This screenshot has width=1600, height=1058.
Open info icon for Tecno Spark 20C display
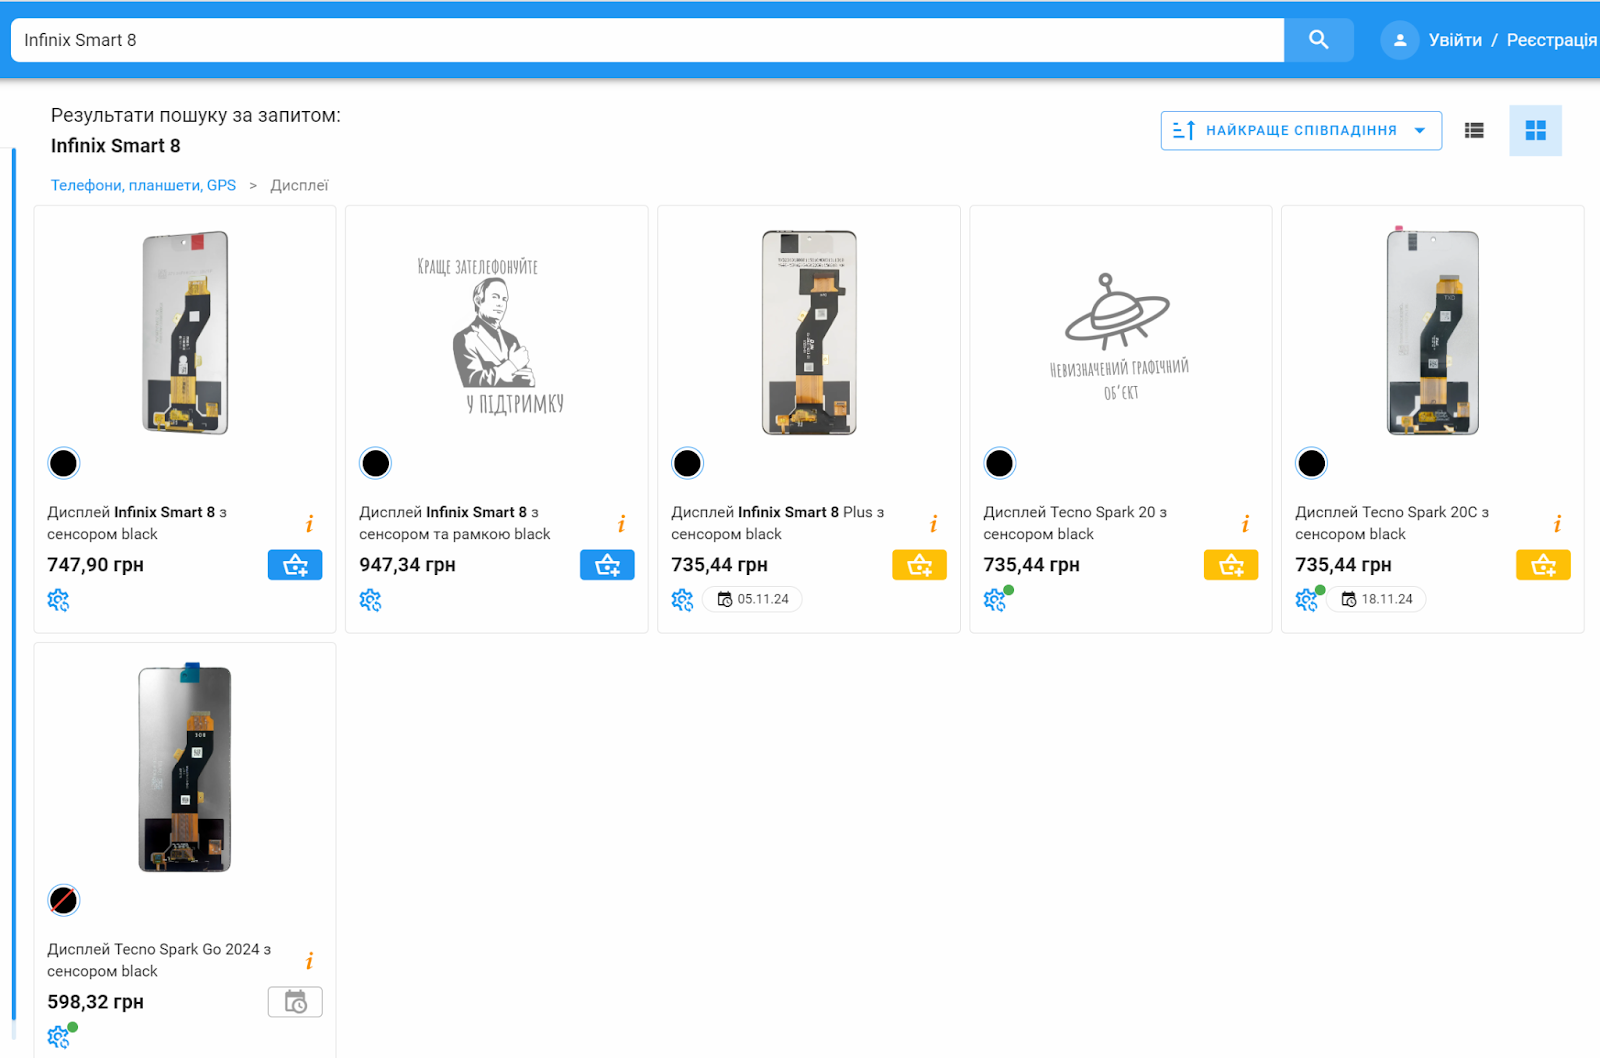1557,524
